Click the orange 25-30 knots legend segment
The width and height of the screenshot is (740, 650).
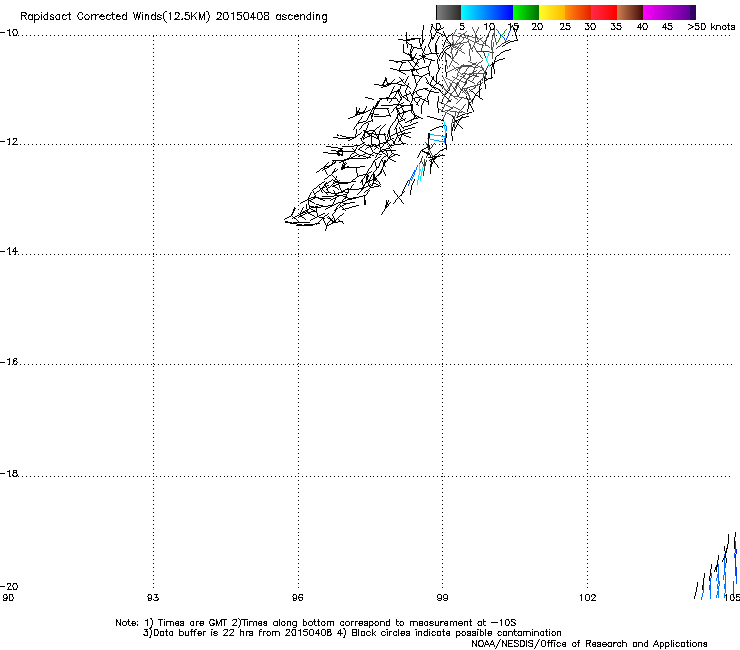click(x=578, y=12)
